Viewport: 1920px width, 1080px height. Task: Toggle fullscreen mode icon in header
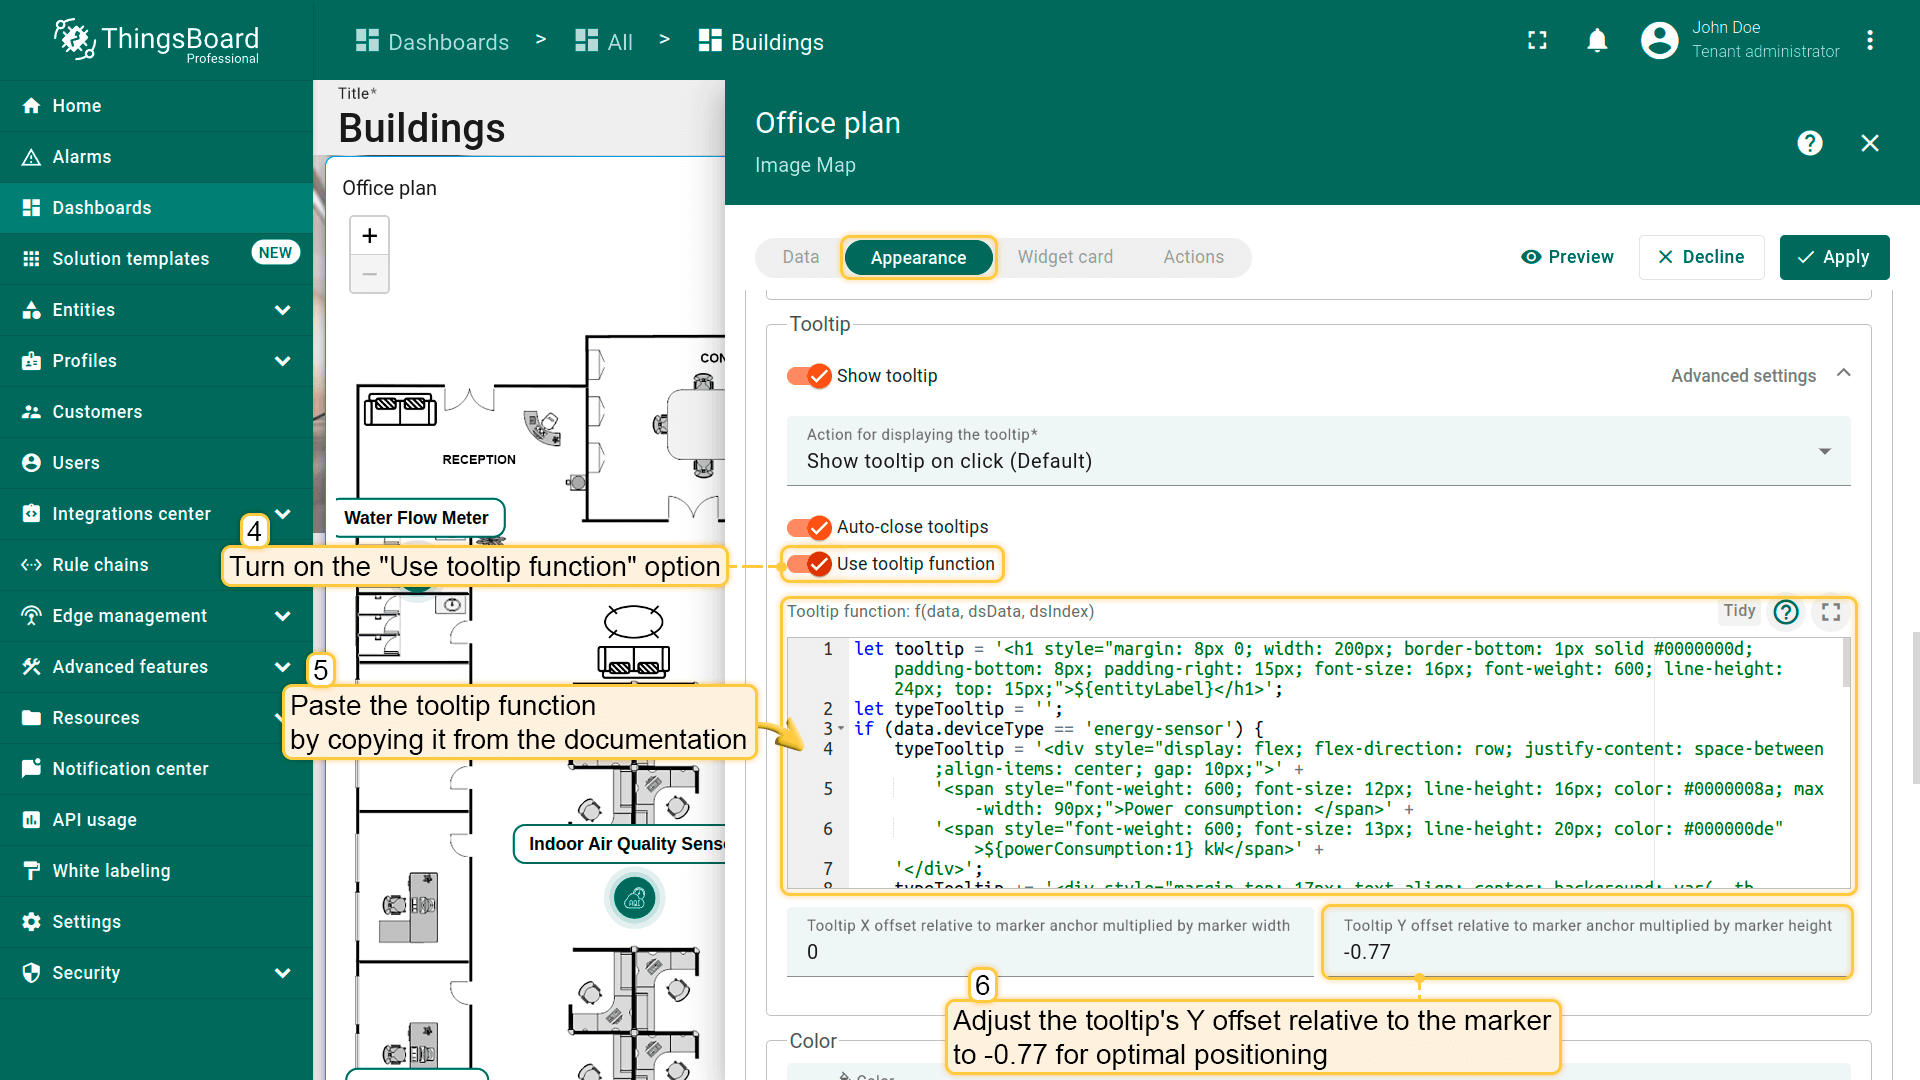pyautogui.click(x=1537, y=41)
